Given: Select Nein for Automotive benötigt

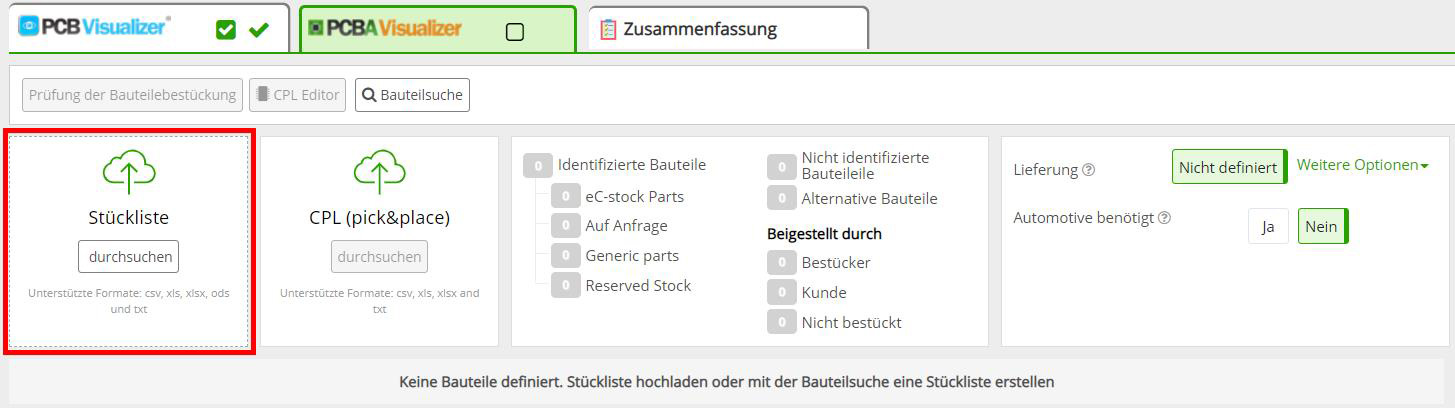Looking at the screenshot, I should click(x=1322, y=226).
